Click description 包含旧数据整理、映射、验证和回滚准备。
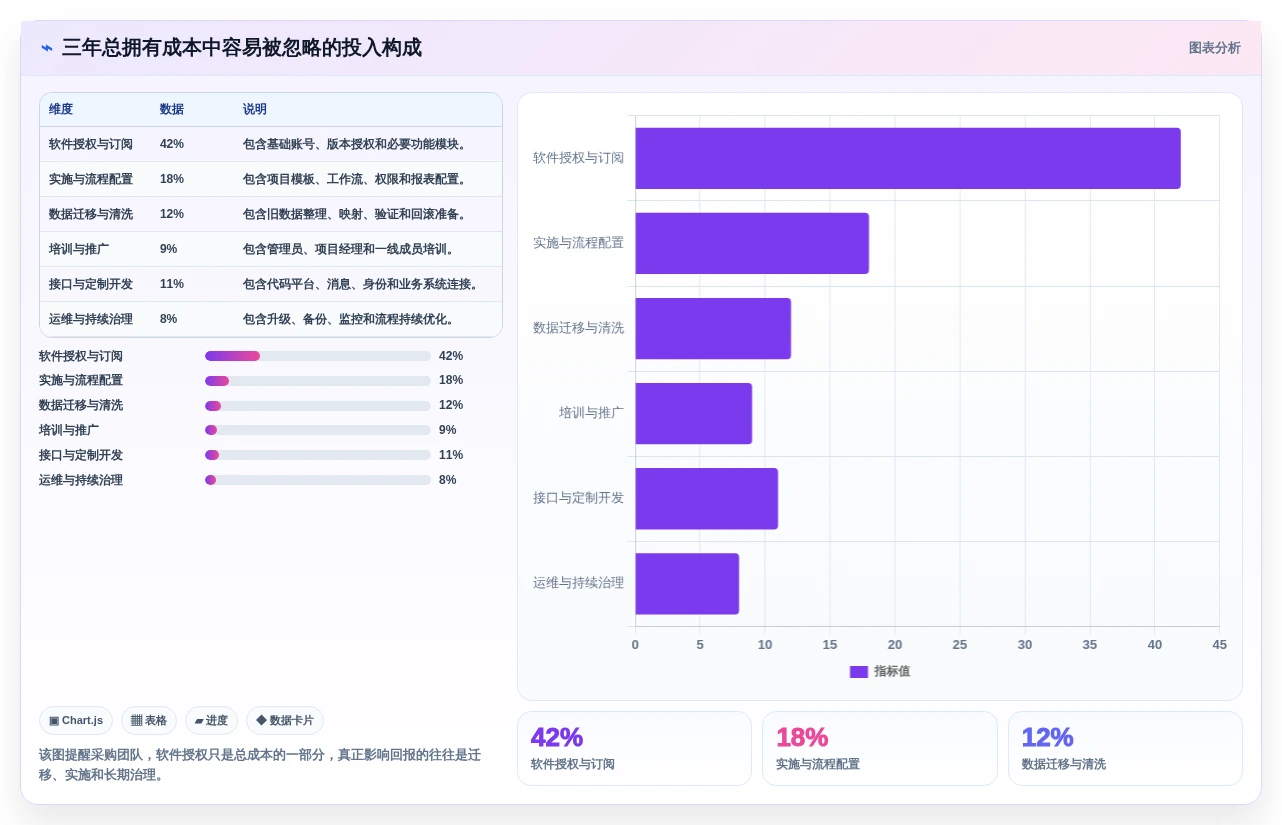Image resolution: width=1282 pixels, height=825 pixels. [357, 214]
